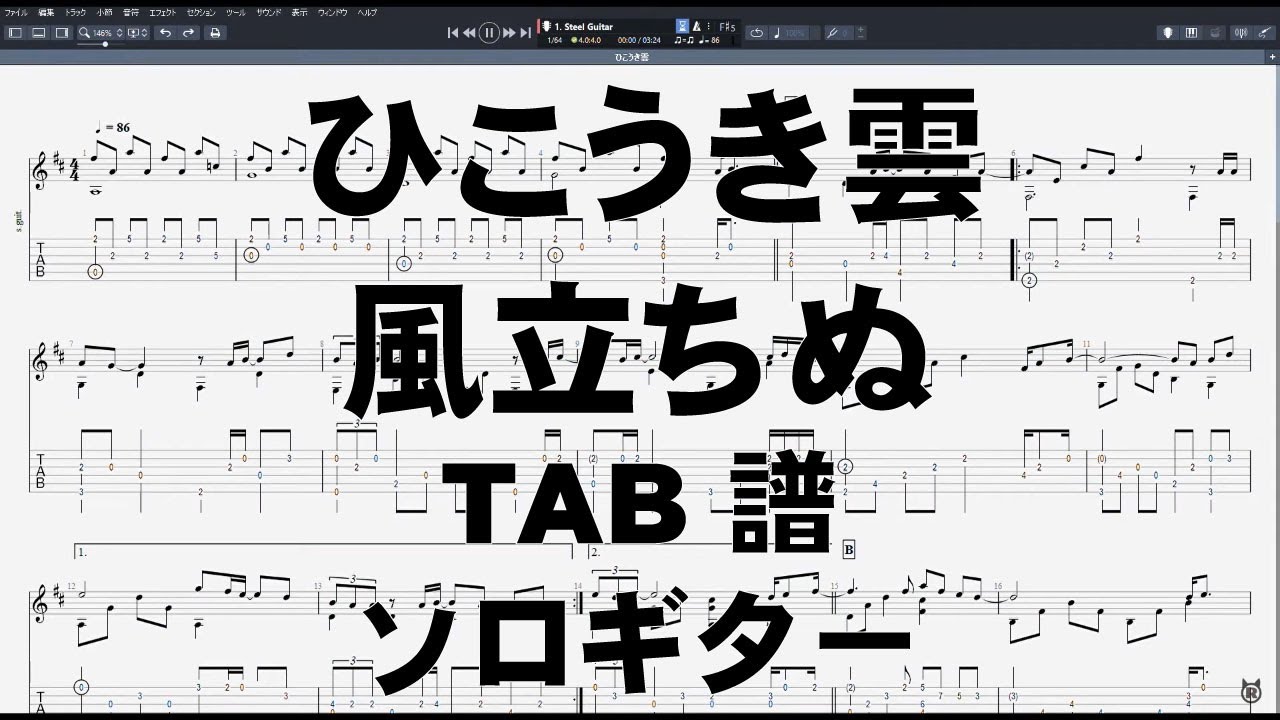
Task: Move the zoom slider handle
Action: 106,44
